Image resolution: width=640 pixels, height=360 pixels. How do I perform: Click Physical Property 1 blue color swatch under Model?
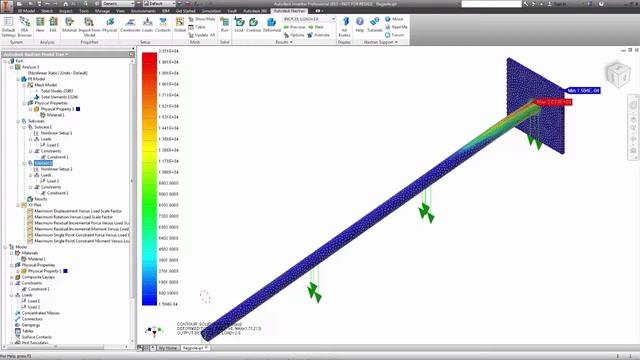pyautogui.click(x=65, y=271)
